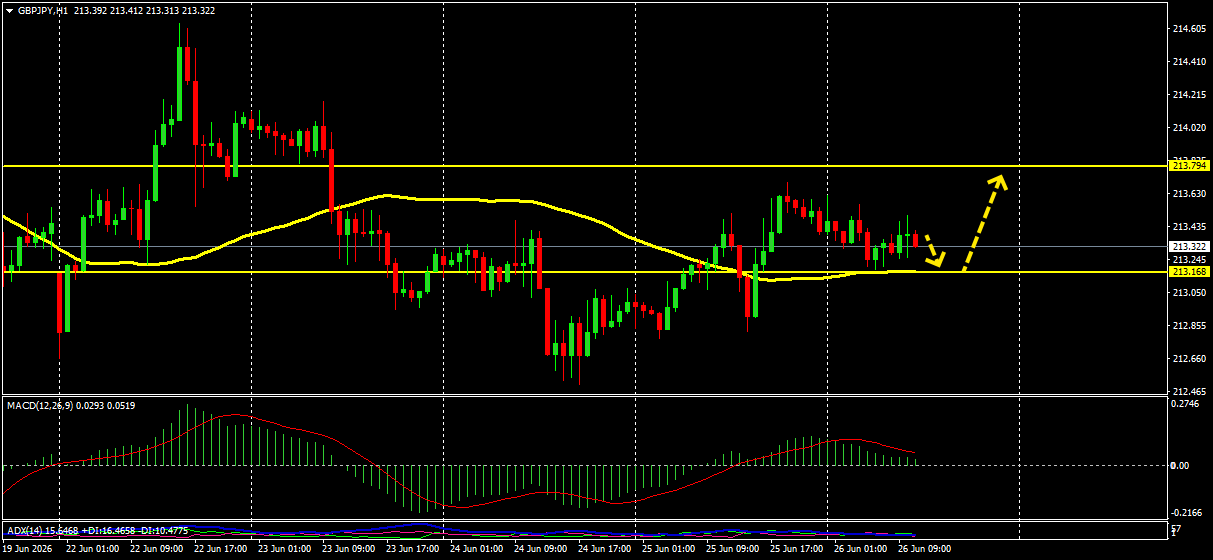1213x560 pixels.
Task: Click the 213.630 price axis label
Action: click(x=1189, y=194)
